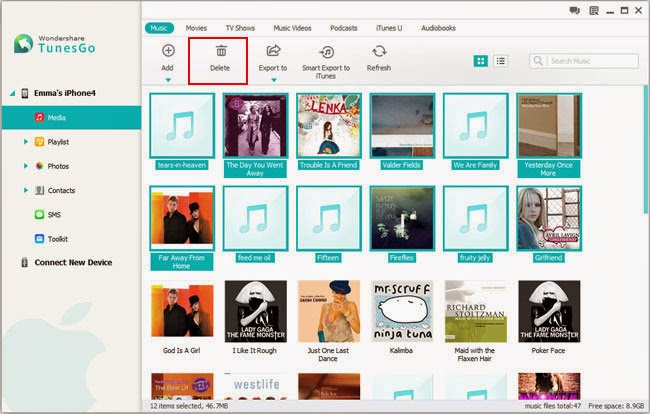The width and height of the screenshot is (650, 414).
Task: Switch to grid view
Action: pos(480,61)
